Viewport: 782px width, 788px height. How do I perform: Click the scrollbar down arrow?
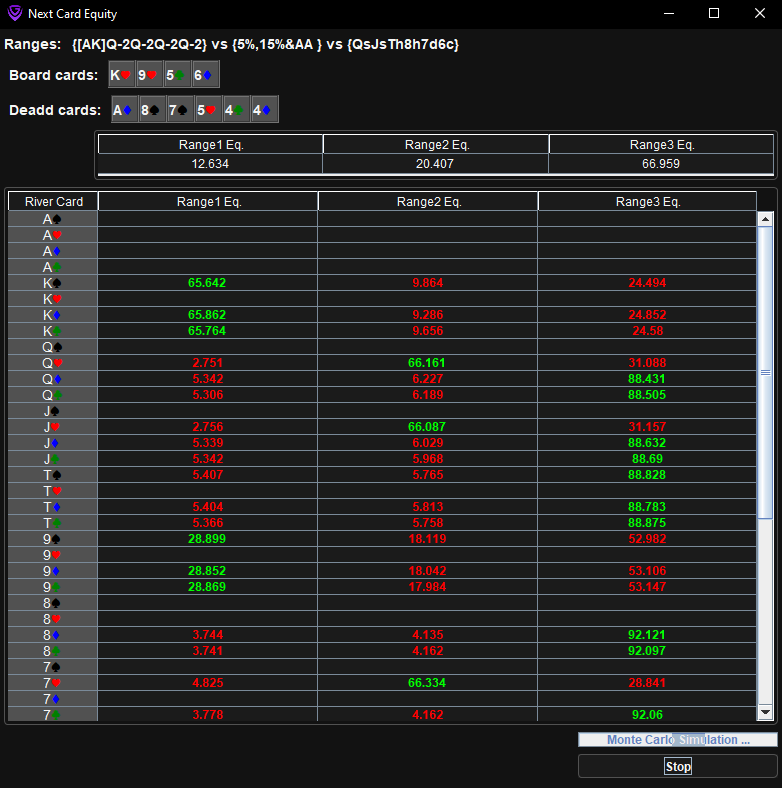765,712
